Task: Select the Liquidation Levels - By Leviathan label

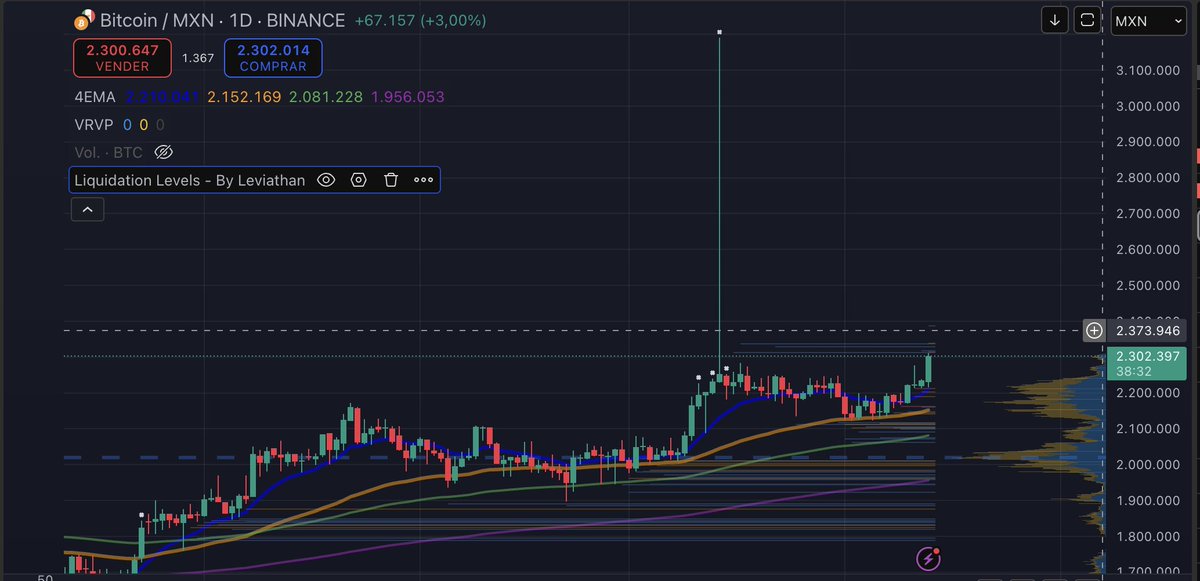Action: pyautogui.click(x=191, y=180)
